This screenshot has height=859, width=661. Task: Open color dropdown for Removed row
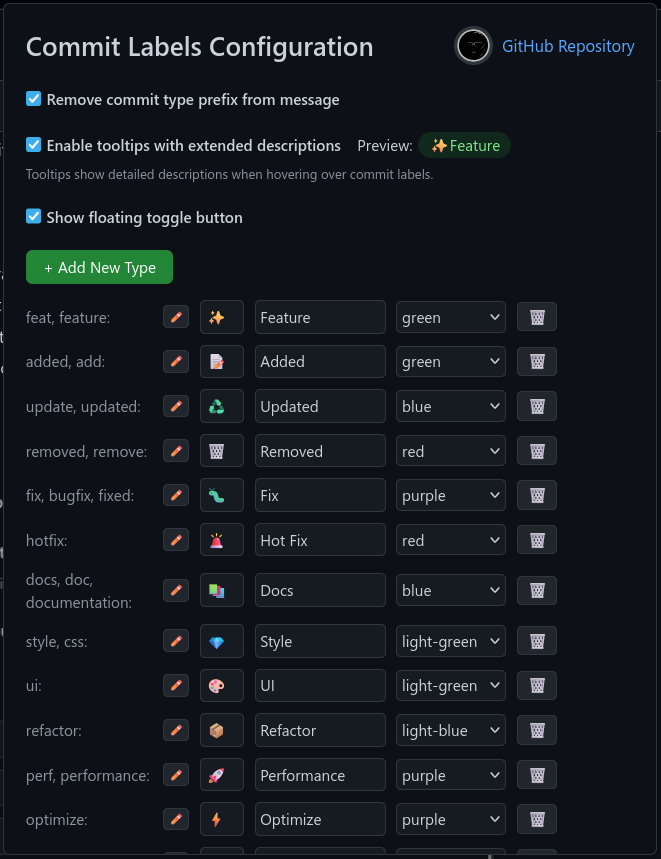click(451, 451)
